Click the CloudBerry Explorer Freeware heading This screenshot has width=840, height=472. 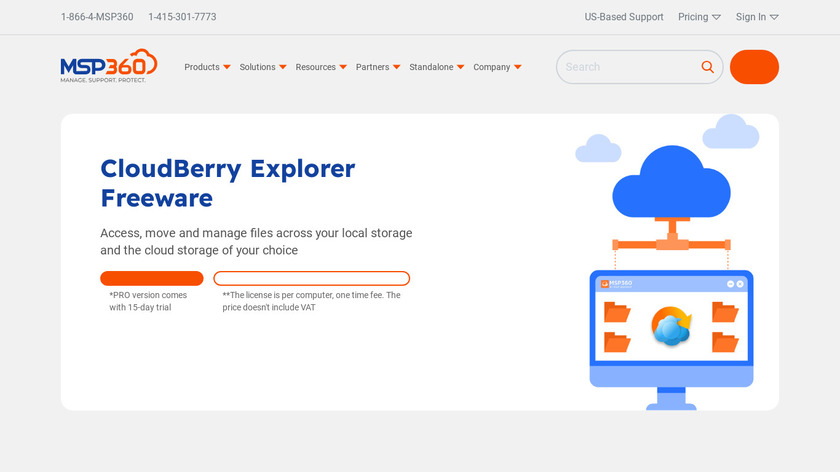[228, 183]
